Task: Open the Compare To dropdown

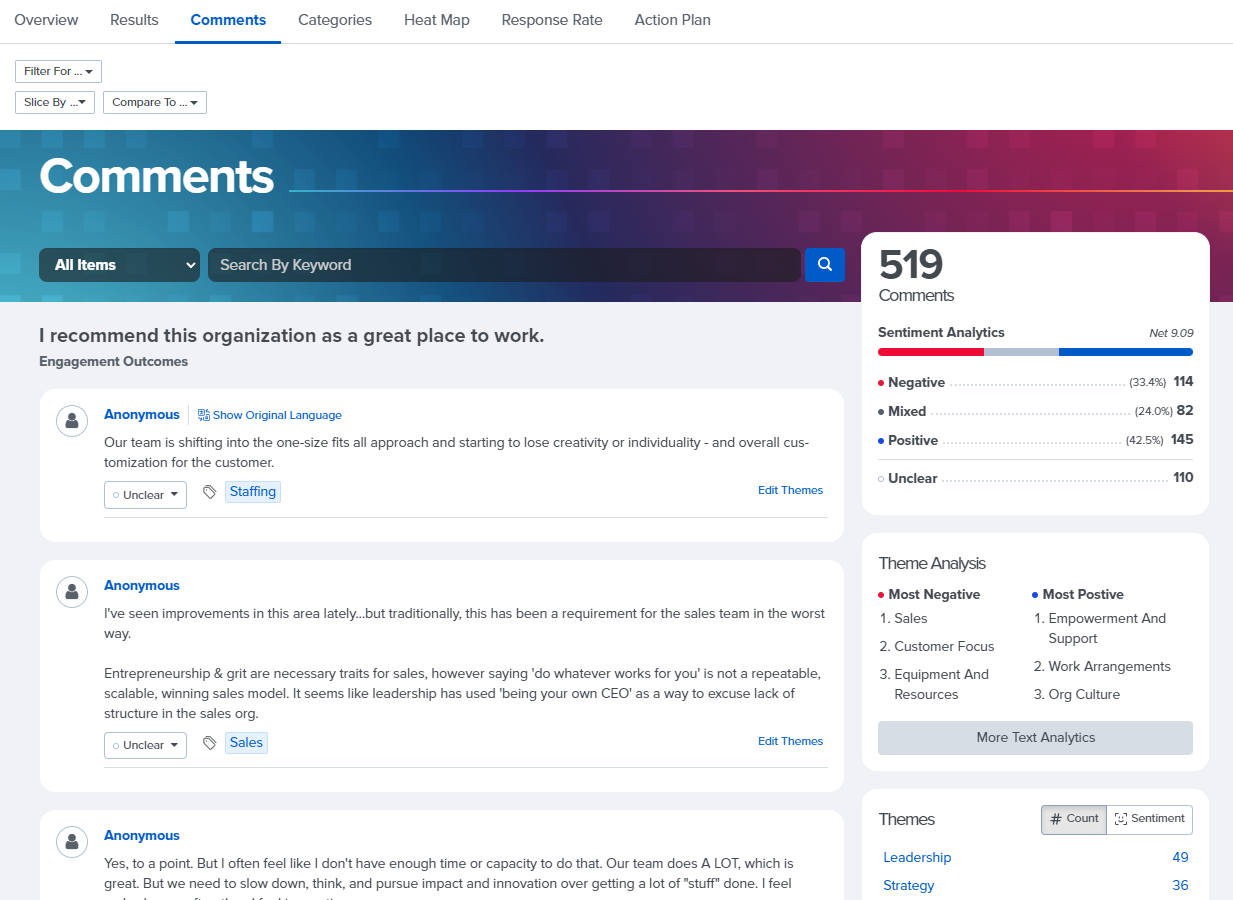Action: click(x=155, y=102)
